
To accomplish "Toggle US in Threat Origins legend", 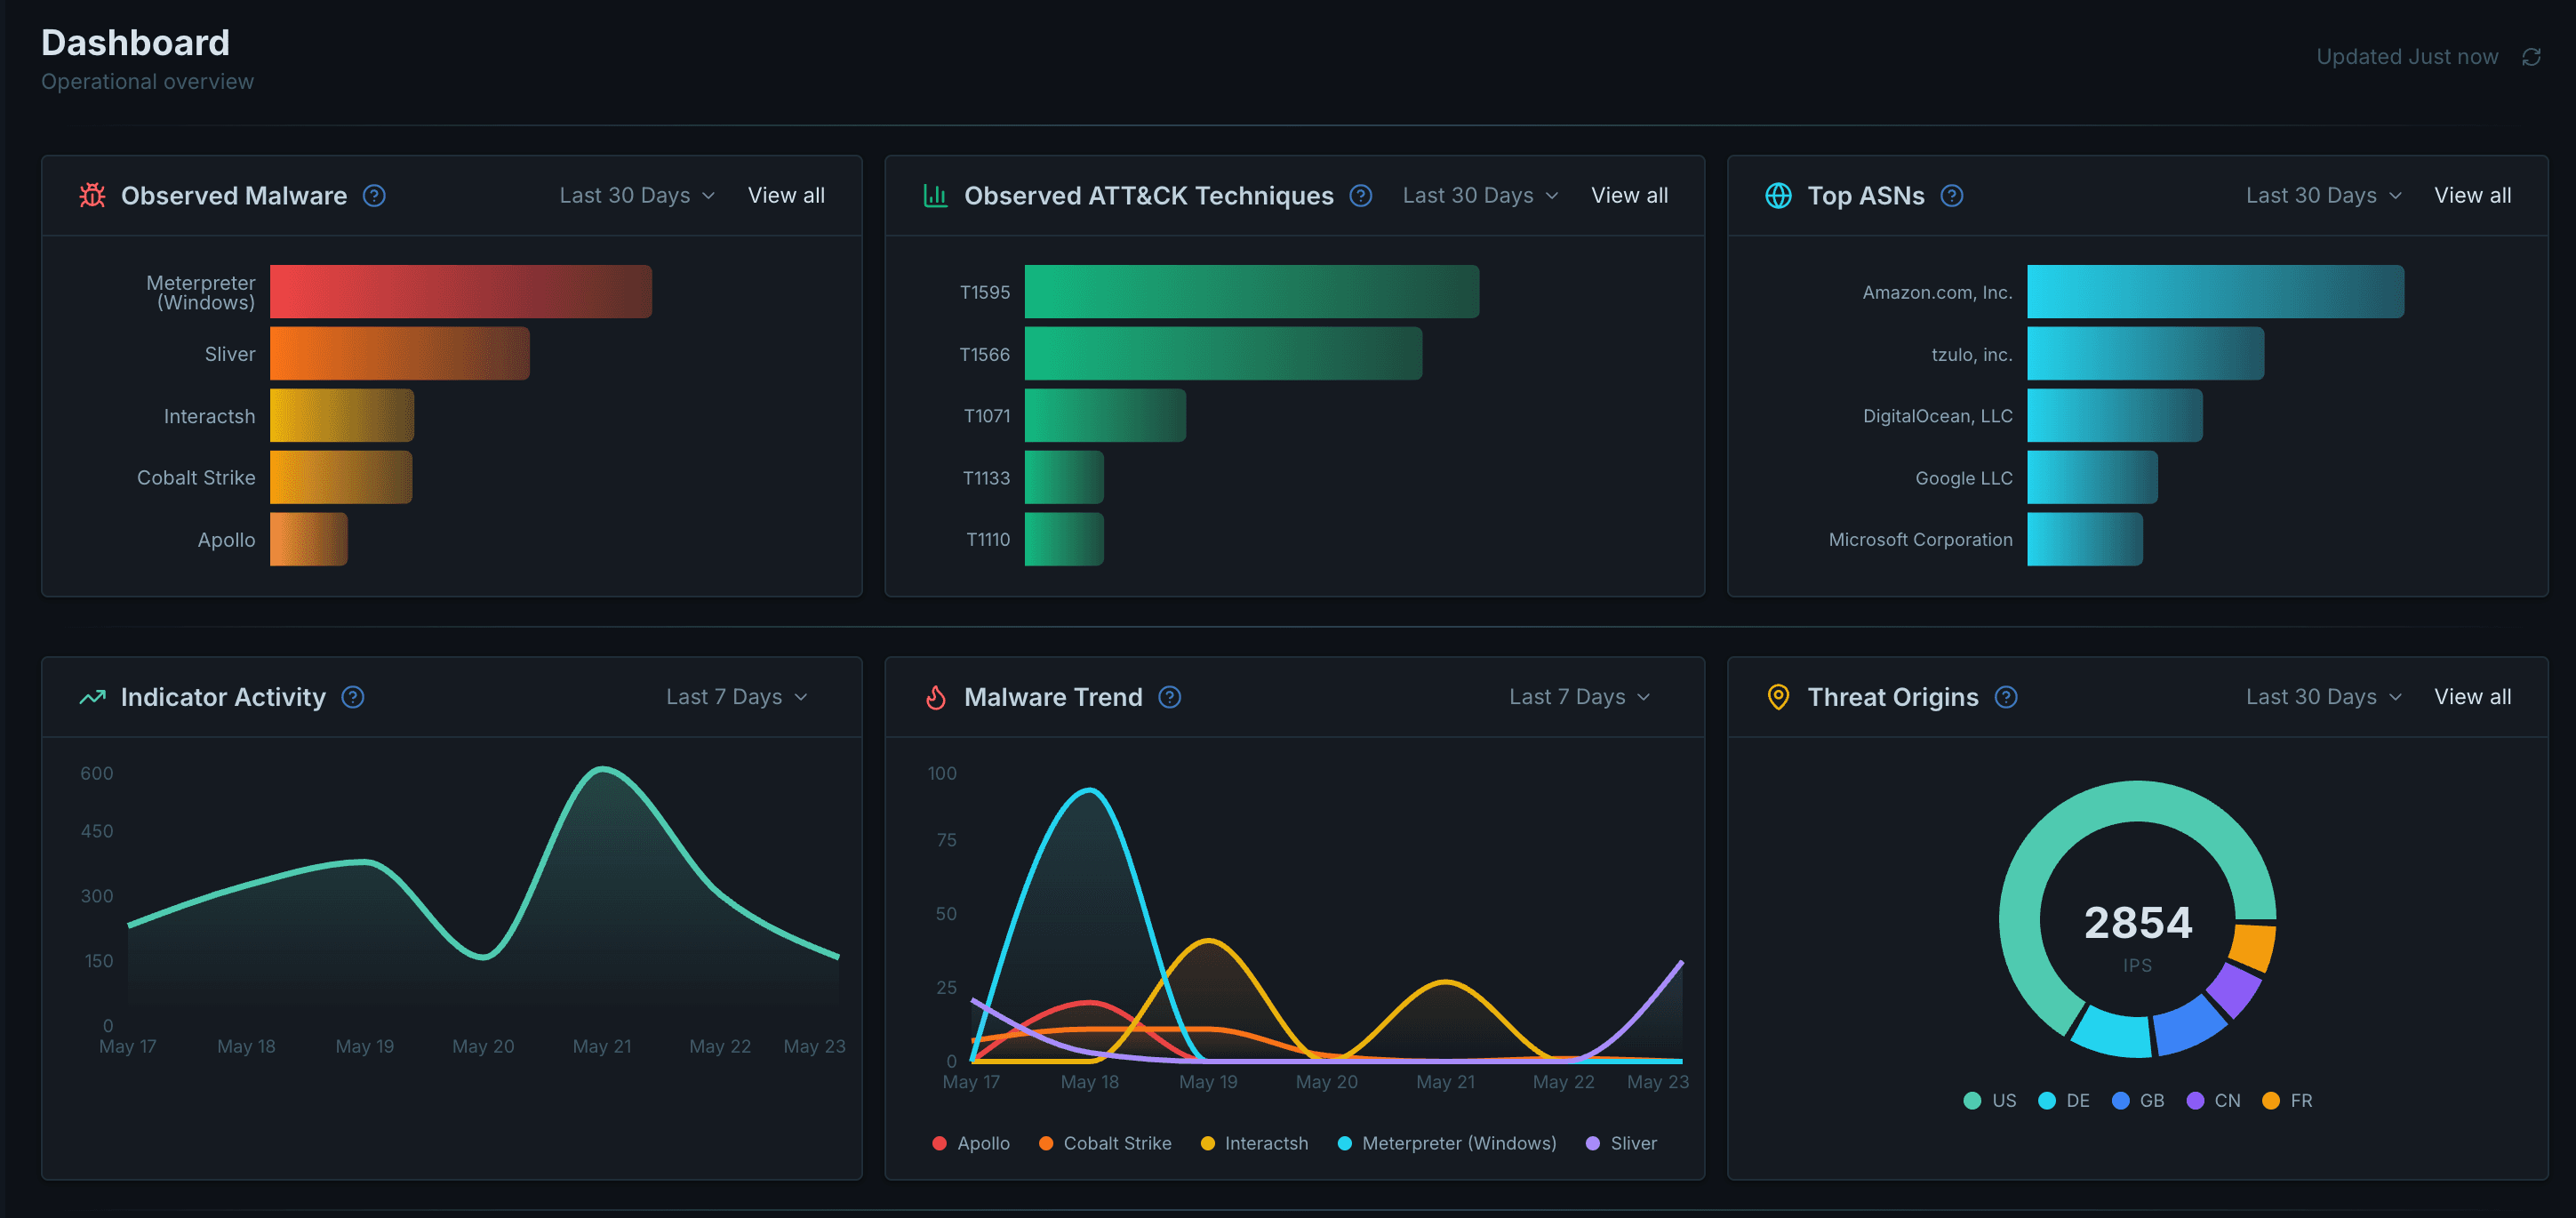I will coord(1990,1100).
